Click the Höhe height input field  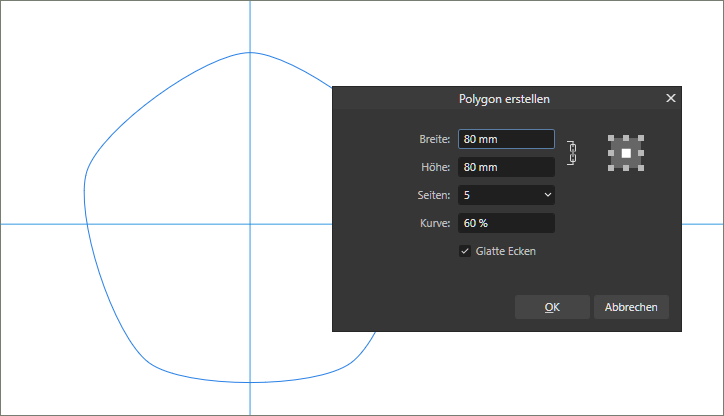(x=506, y=167)
